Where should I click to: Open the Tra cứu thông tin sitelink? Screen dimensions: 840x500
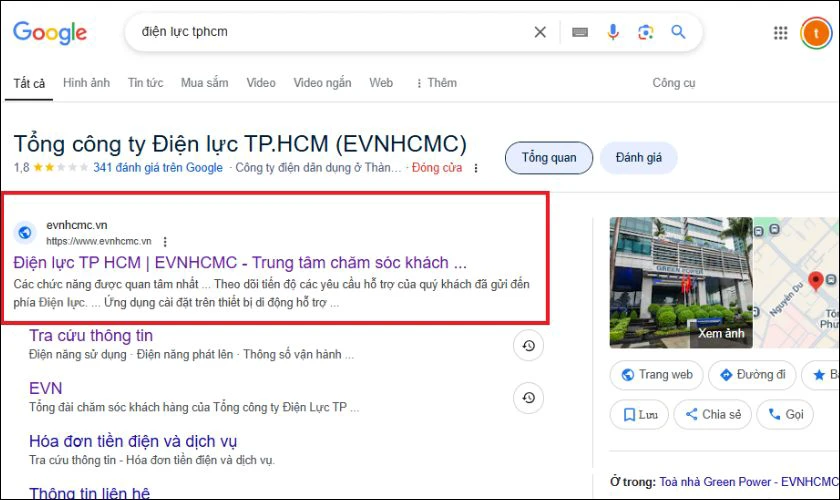[91, 335]
